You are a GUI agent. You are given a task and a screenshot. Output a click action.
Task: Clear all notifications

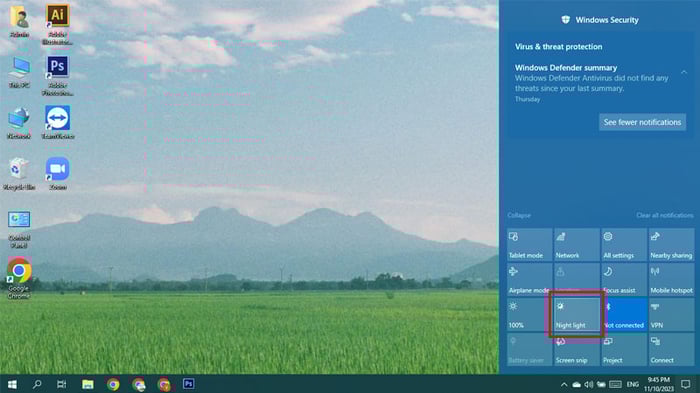coord(665,215)
